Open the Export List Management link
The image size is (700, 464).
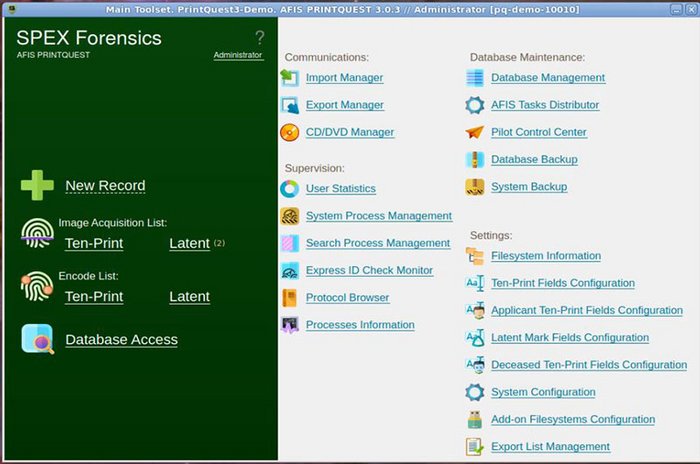click(550, 447)
